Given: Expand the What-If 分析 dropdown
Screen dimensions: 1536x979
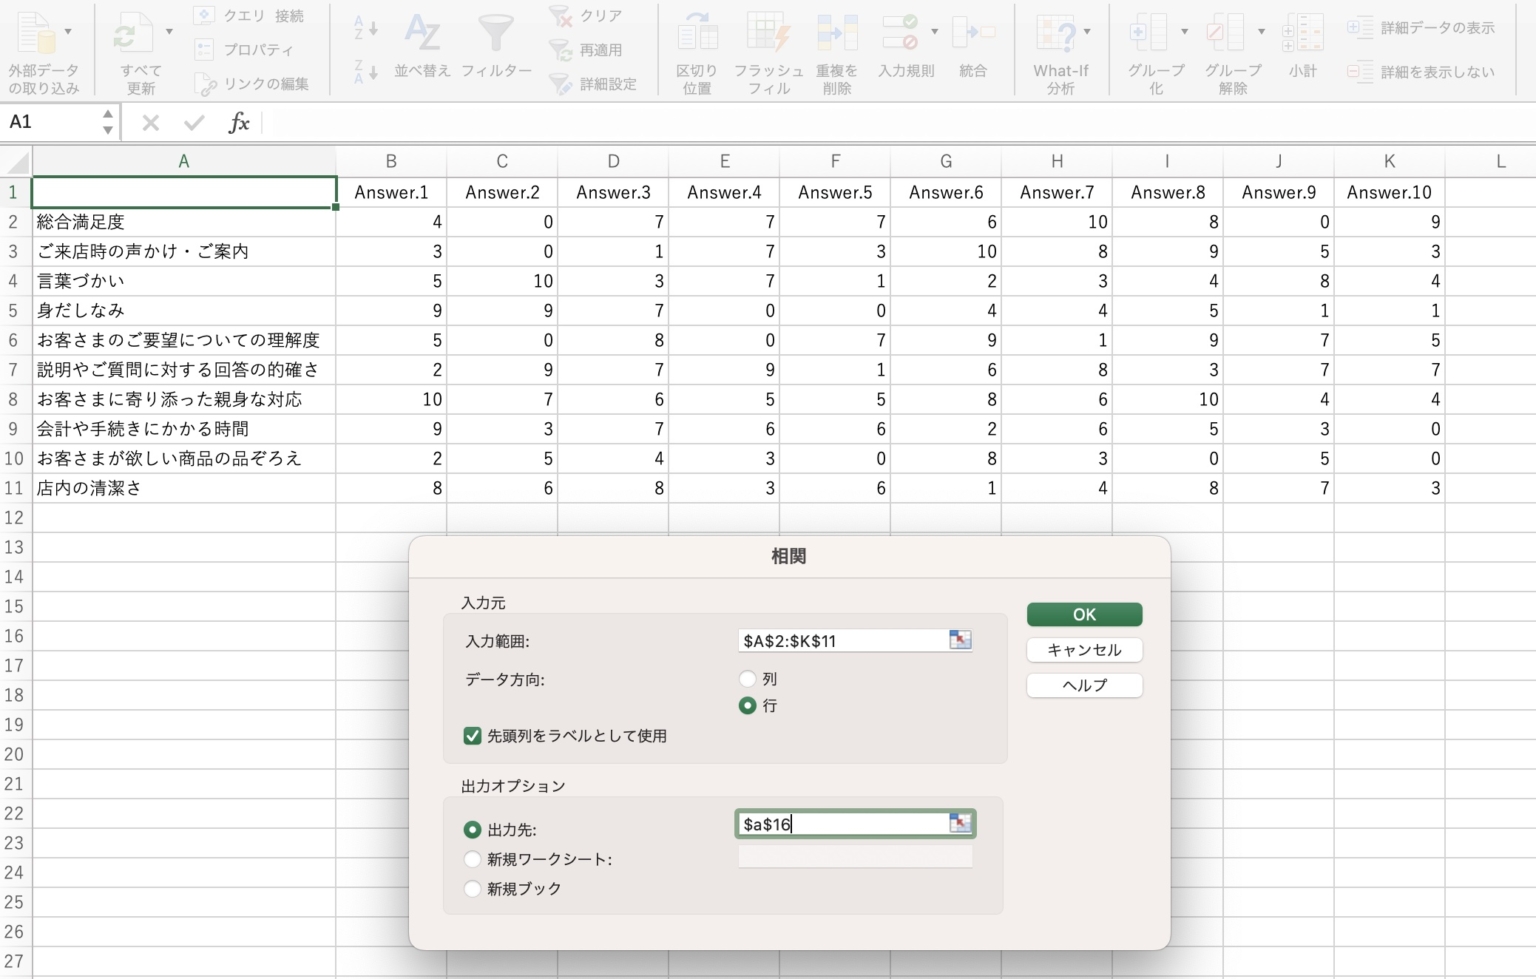Looking at the screenshot, I should click(1087, 32).
